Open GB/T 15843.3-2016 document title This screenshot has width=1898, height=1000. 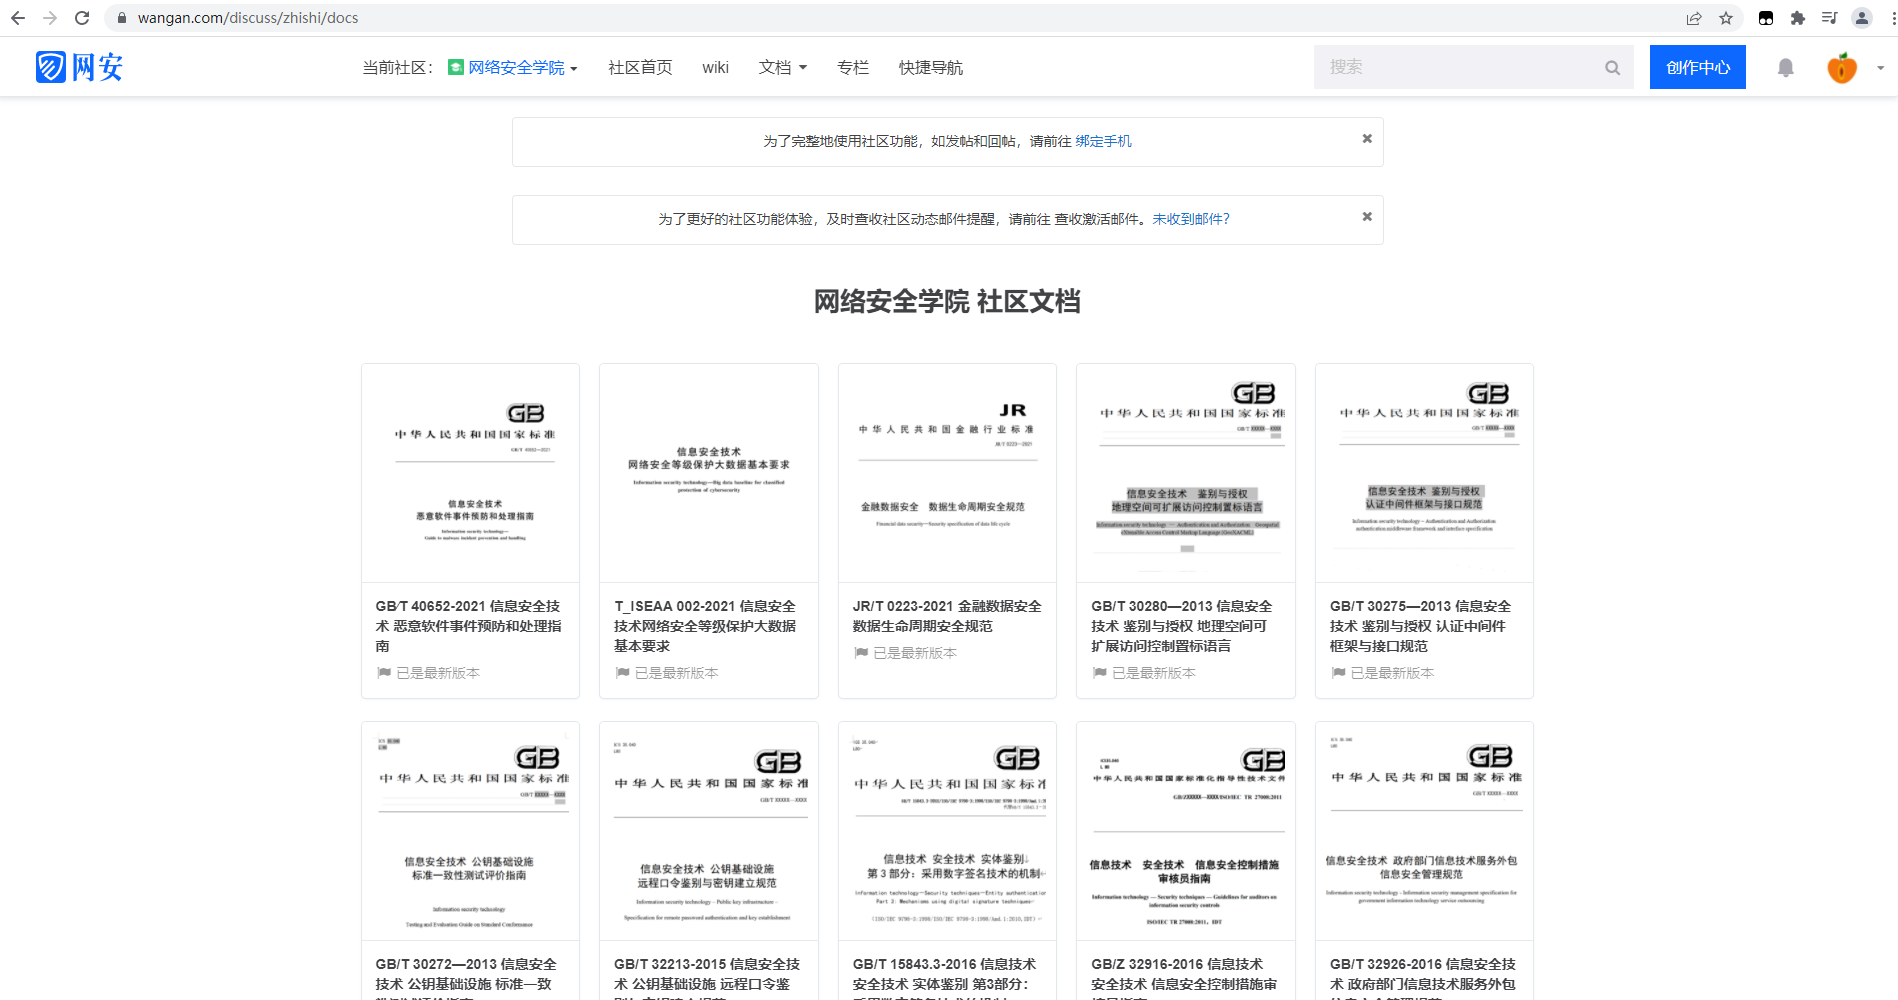(x=945, y=976)
